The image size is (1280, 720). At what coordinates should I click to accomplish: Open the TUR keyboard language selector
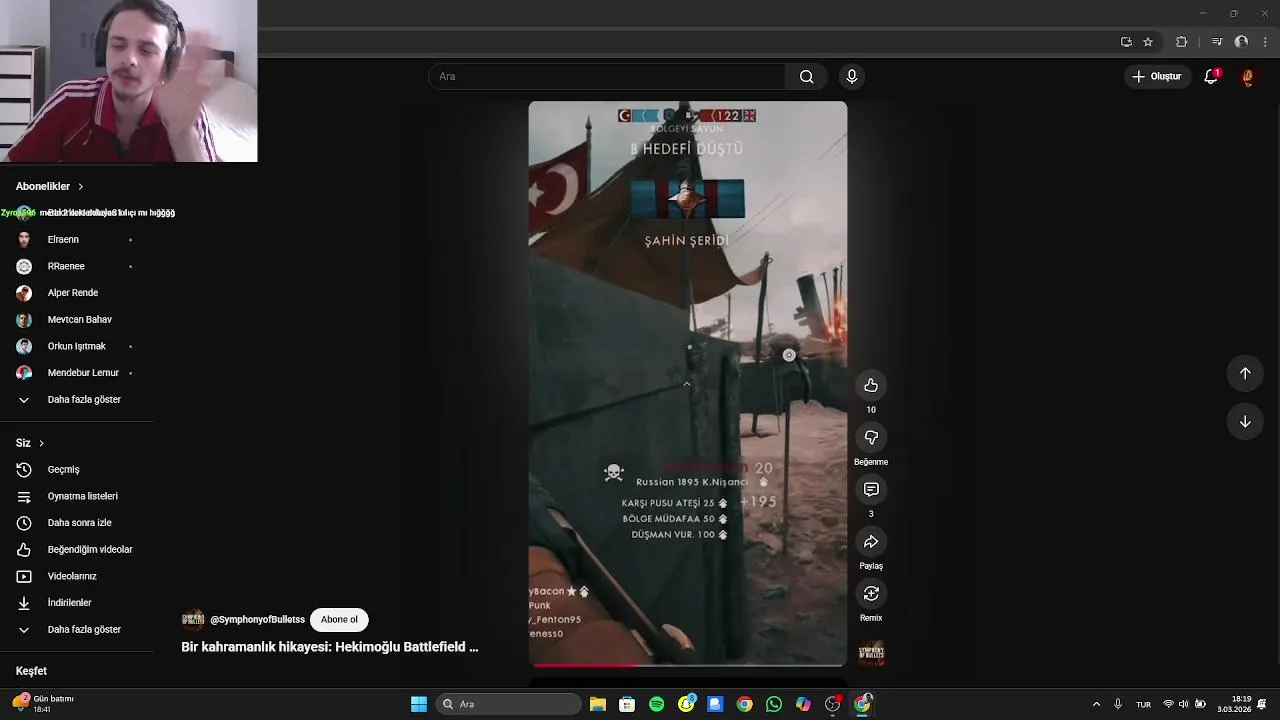[1143, 704]
